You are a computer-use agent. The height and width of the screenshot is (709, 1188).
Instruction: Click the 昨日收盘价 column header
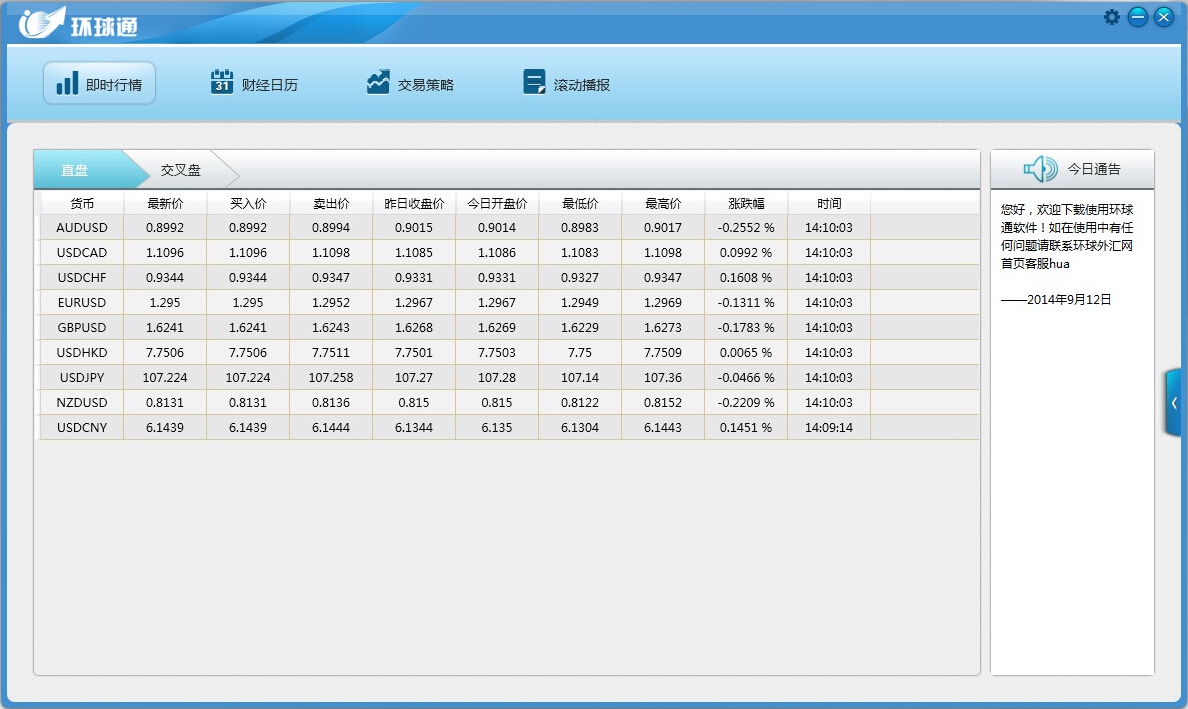414,203
